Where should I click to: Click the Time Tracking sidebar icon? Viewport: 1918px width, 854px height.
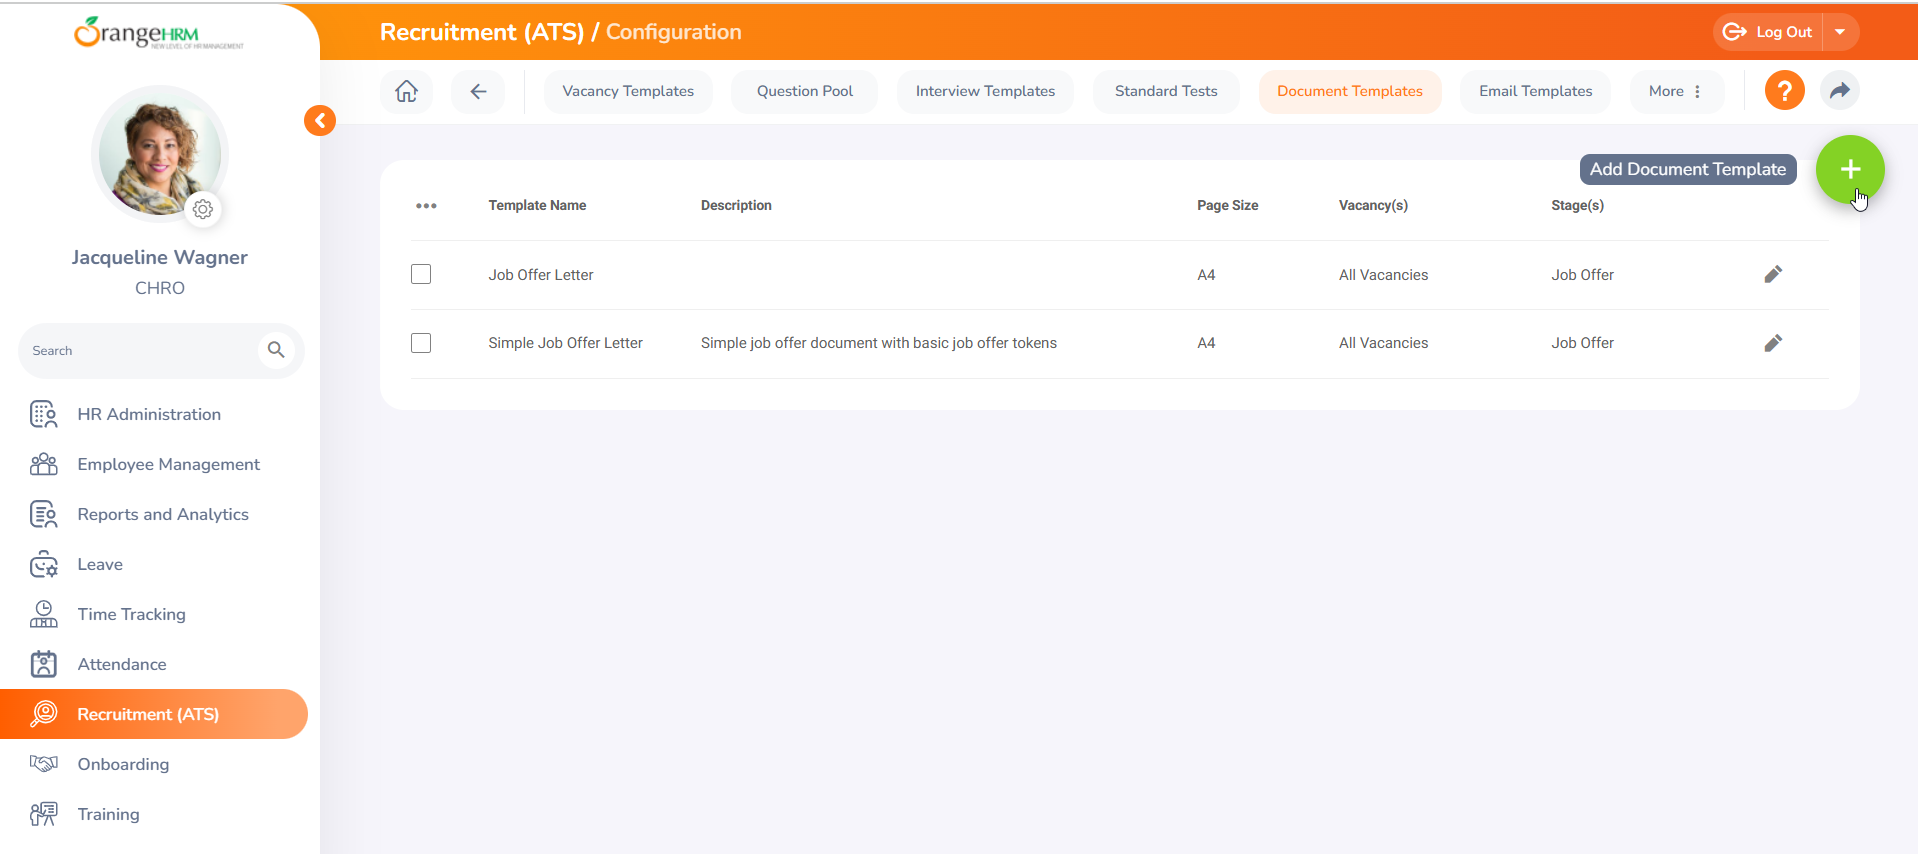pos(44,614)
